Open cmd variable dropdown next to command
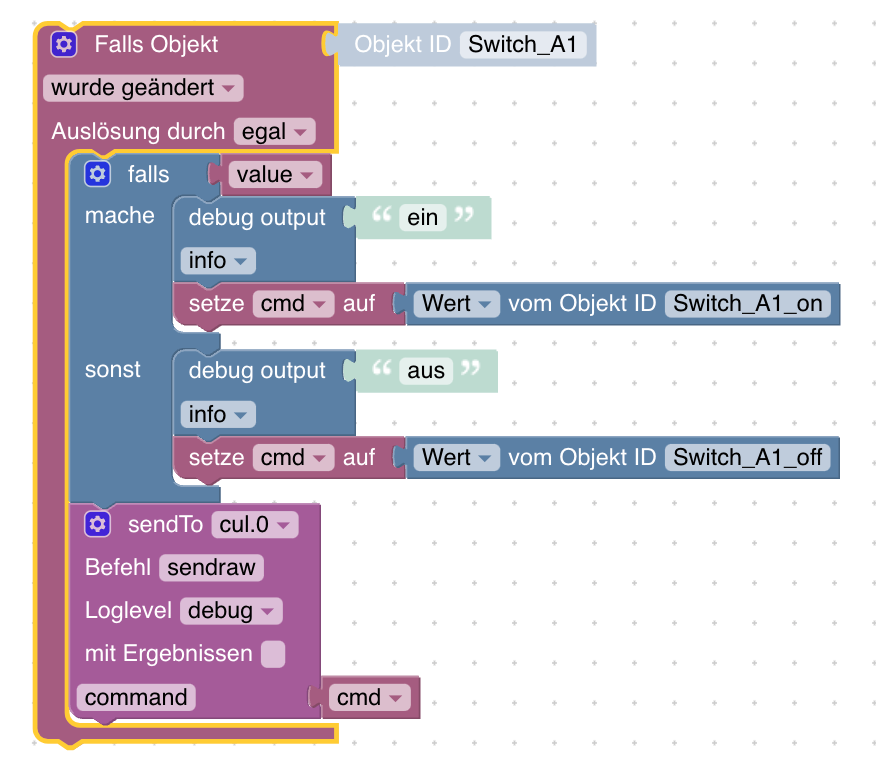This screenshot has width=876, height=768. click(369, 698)
